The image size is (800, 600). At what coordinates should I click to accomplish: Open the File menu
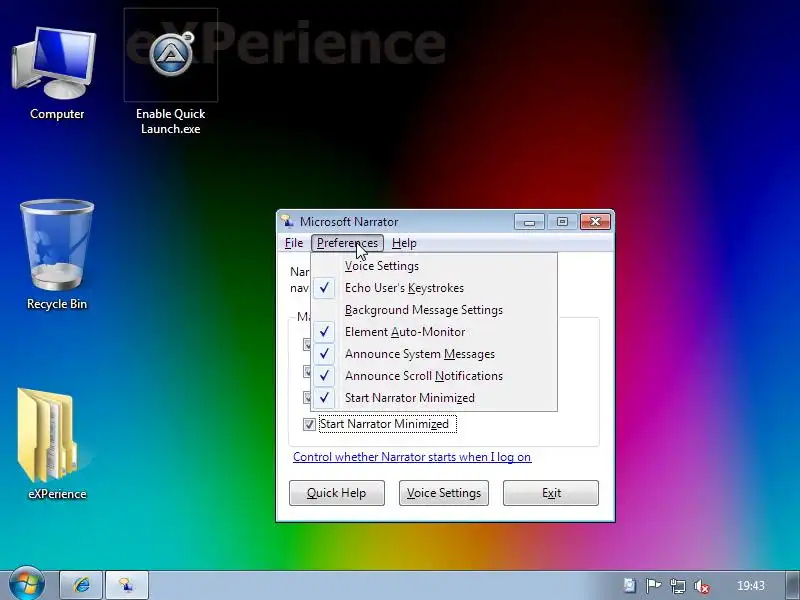294,243
